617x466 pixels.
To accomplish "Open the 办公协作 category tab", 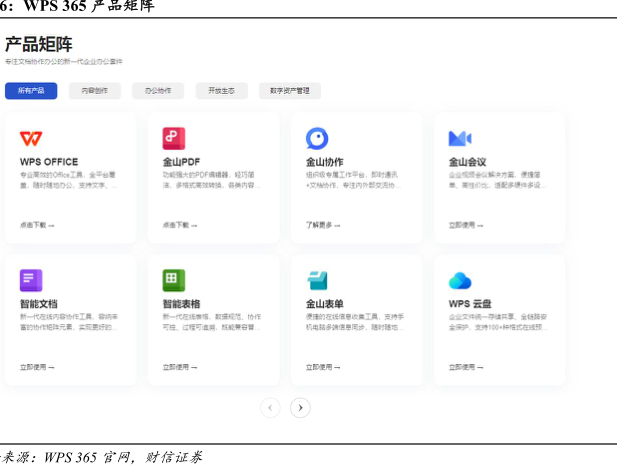I will point(158,91).
